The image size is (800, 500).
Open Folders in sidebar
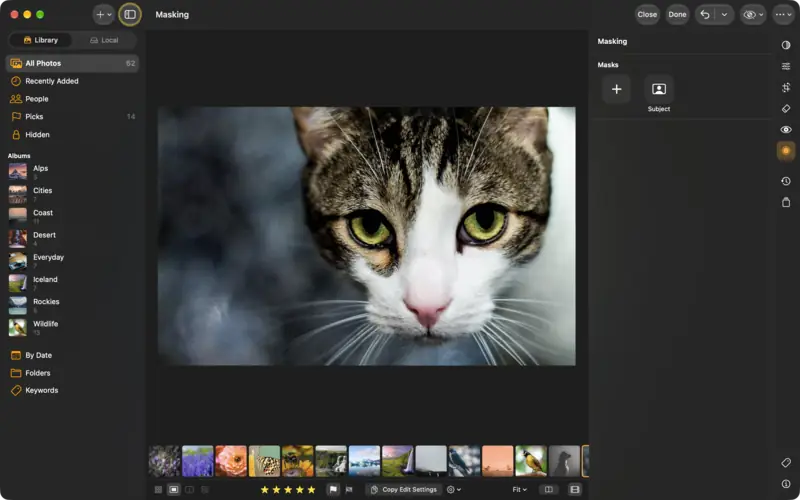pos(72,373)
